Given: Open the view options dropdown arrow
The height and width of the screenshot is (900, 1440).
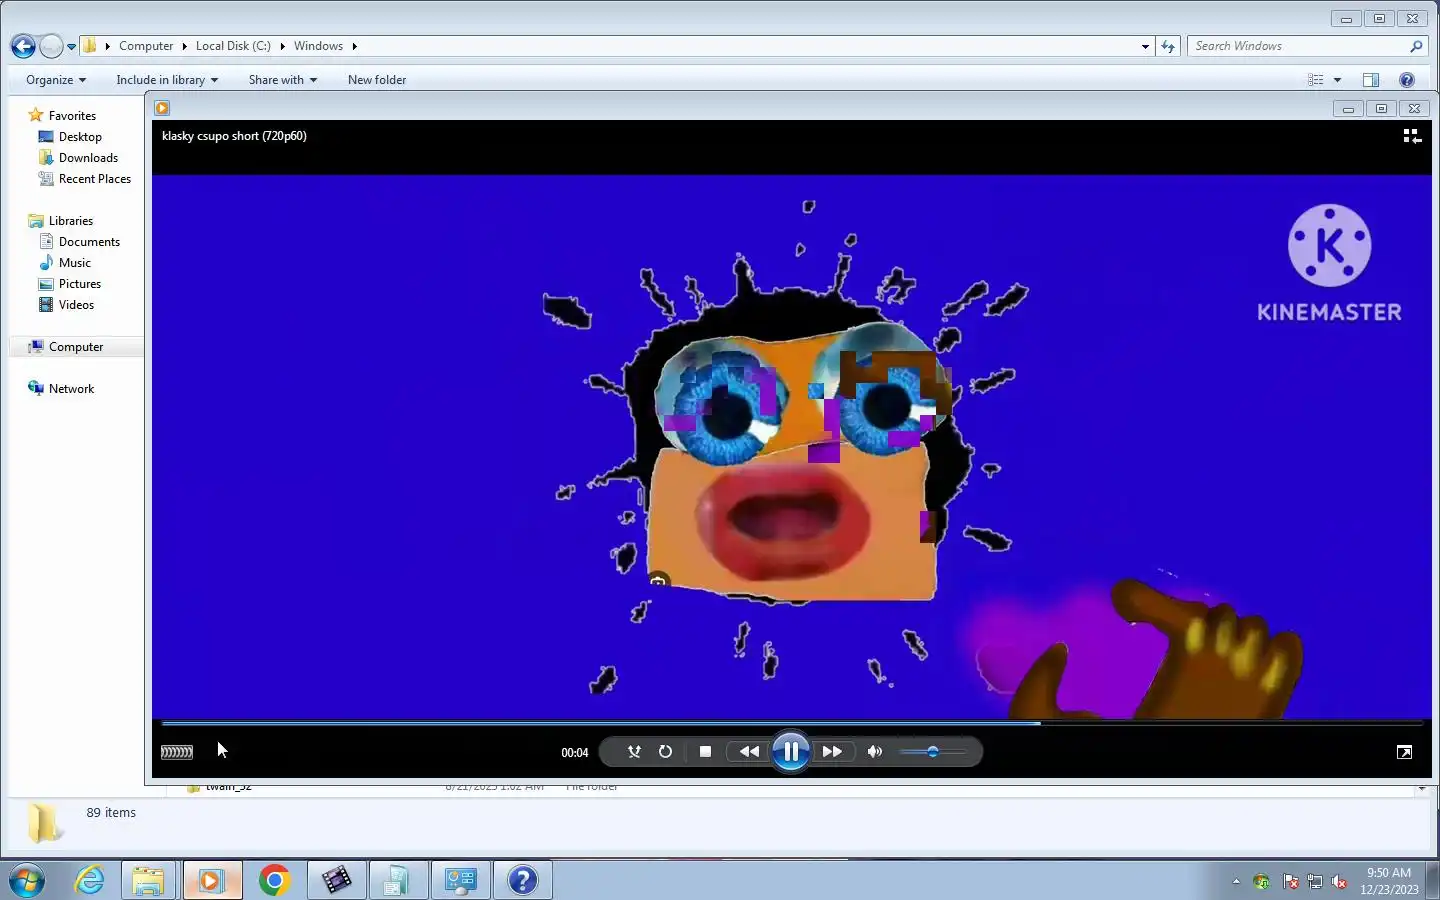Looking at the screenshot, I should click(x=1337, y=80).
